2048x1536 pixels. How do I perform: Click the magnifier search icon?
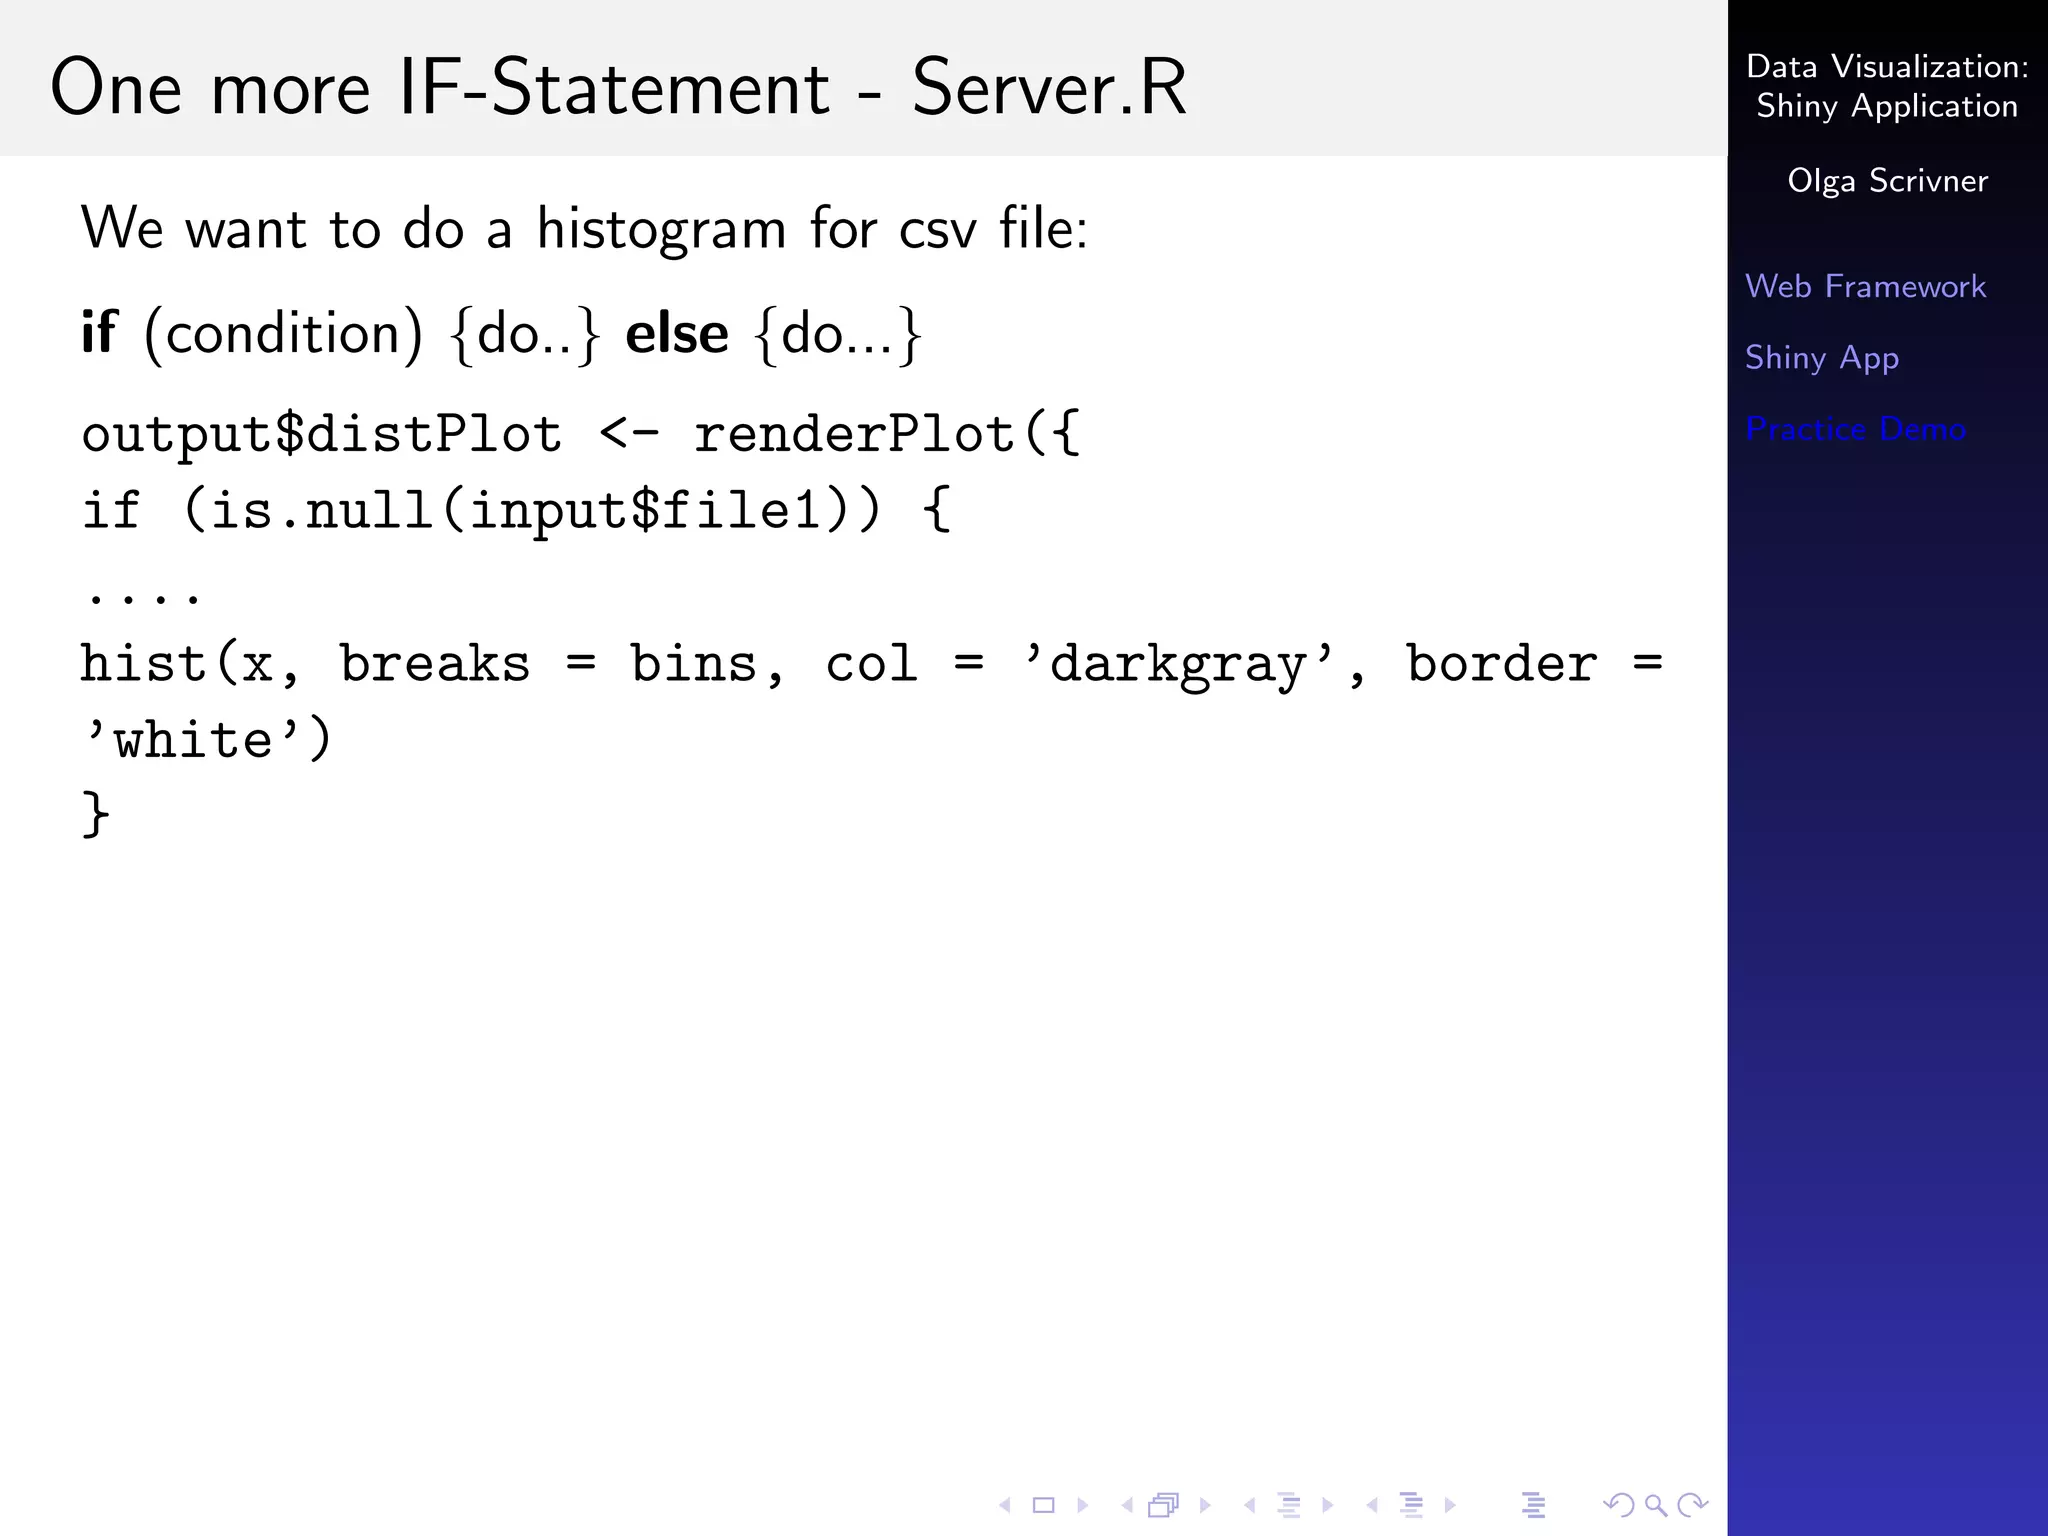(x=1656, y=1506)
